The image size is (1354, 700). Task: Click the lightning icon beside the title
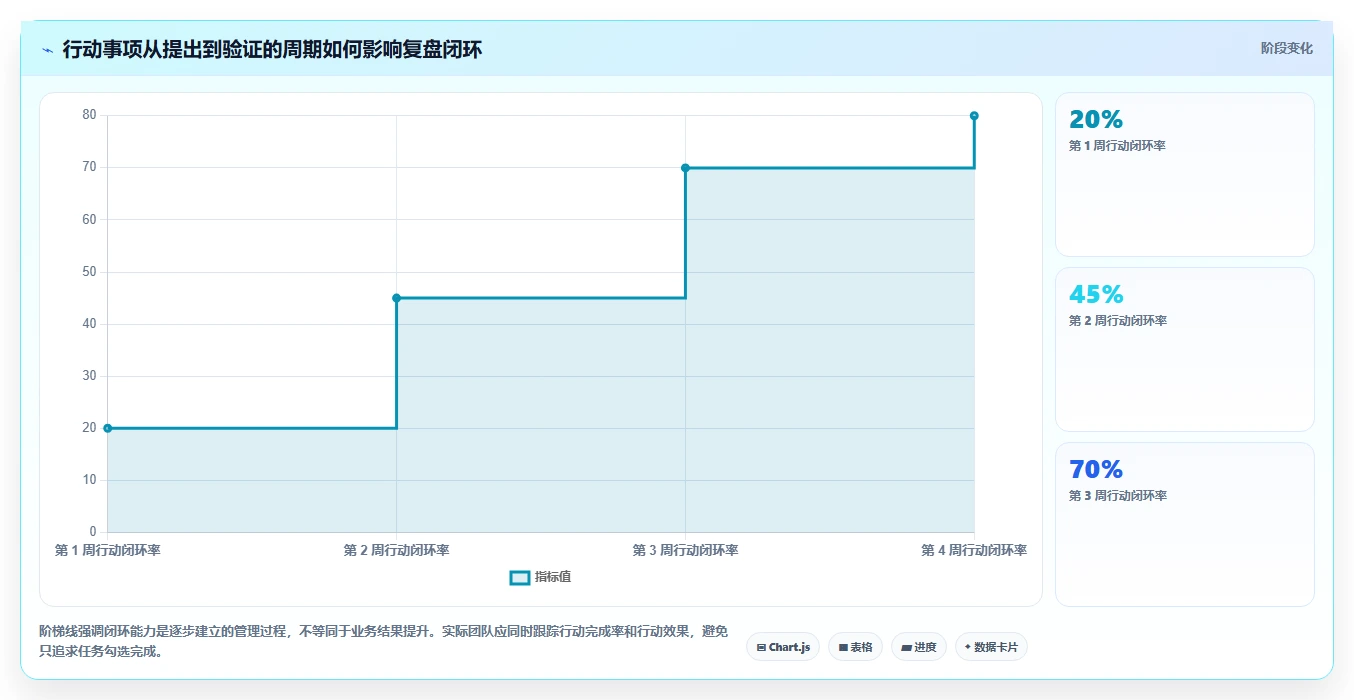point(48,49)
